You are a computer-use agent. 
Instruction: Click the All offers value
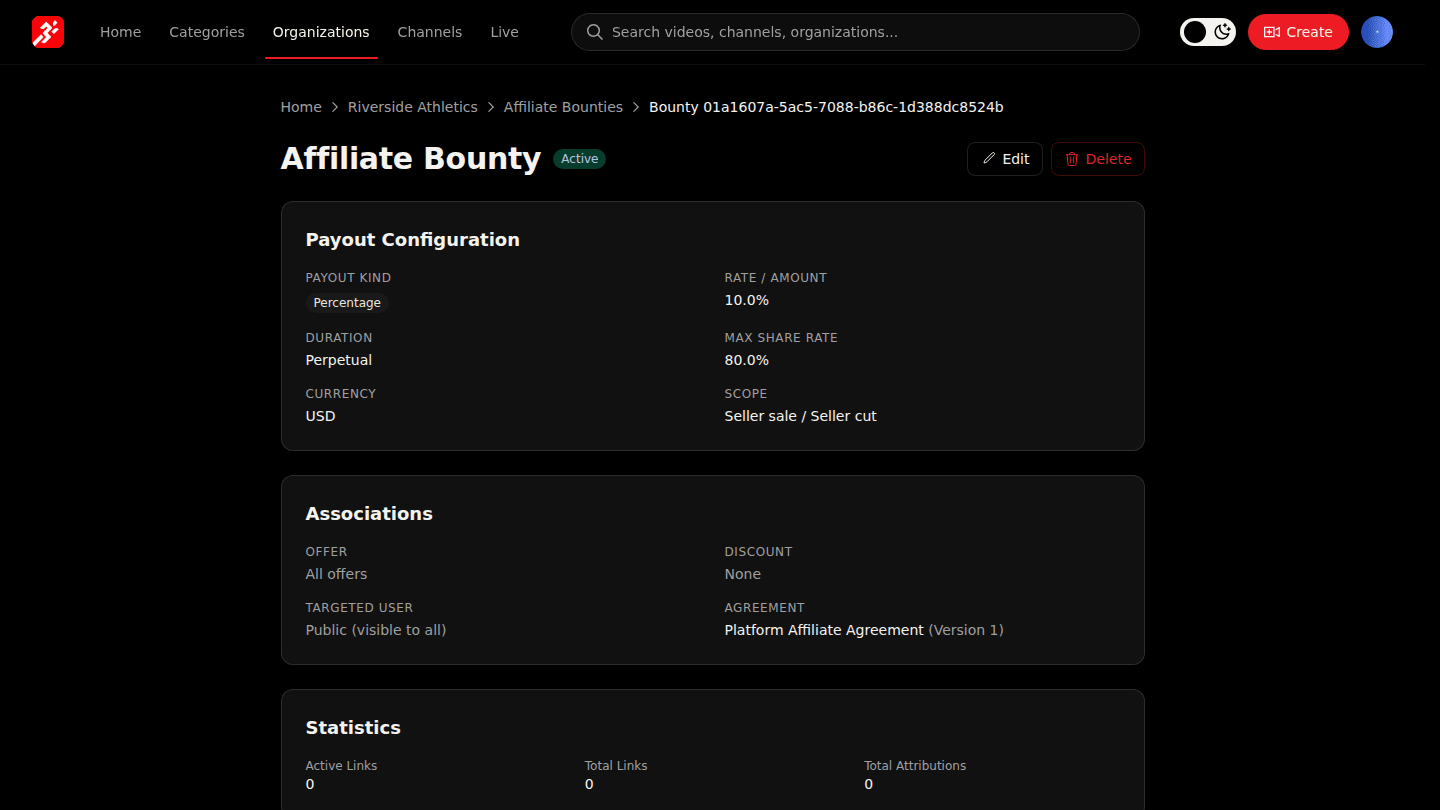[336, 574]
